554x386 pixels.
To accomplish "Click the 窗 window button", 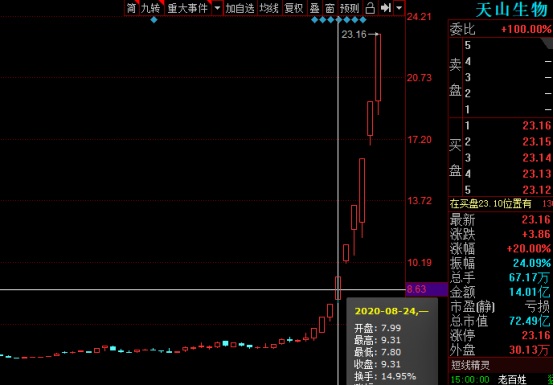I will [330, 8].
